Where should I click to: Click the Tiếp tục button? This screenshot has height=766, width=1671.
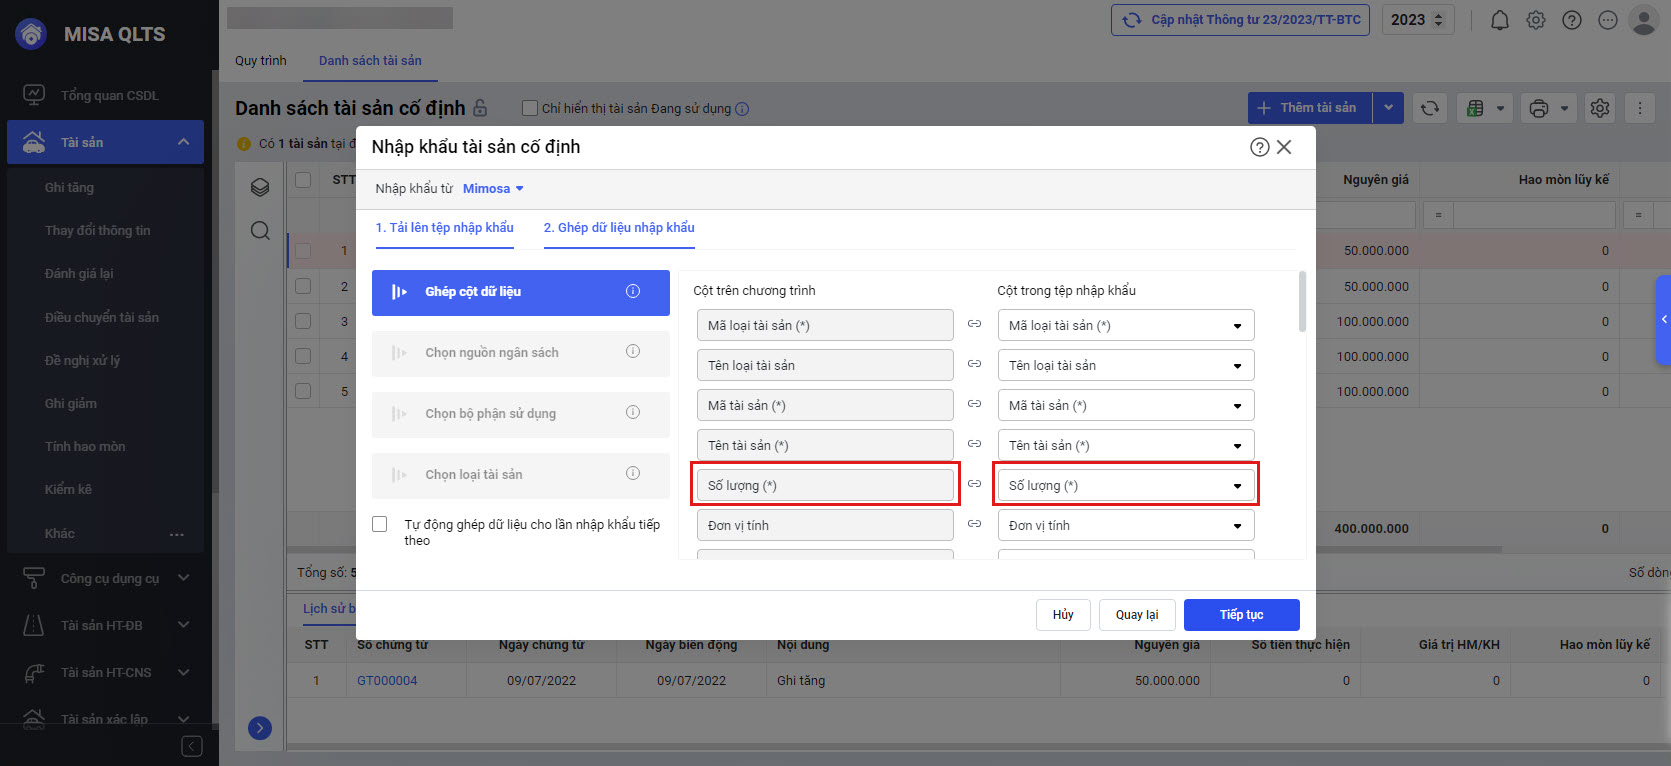click(1241, 615)
